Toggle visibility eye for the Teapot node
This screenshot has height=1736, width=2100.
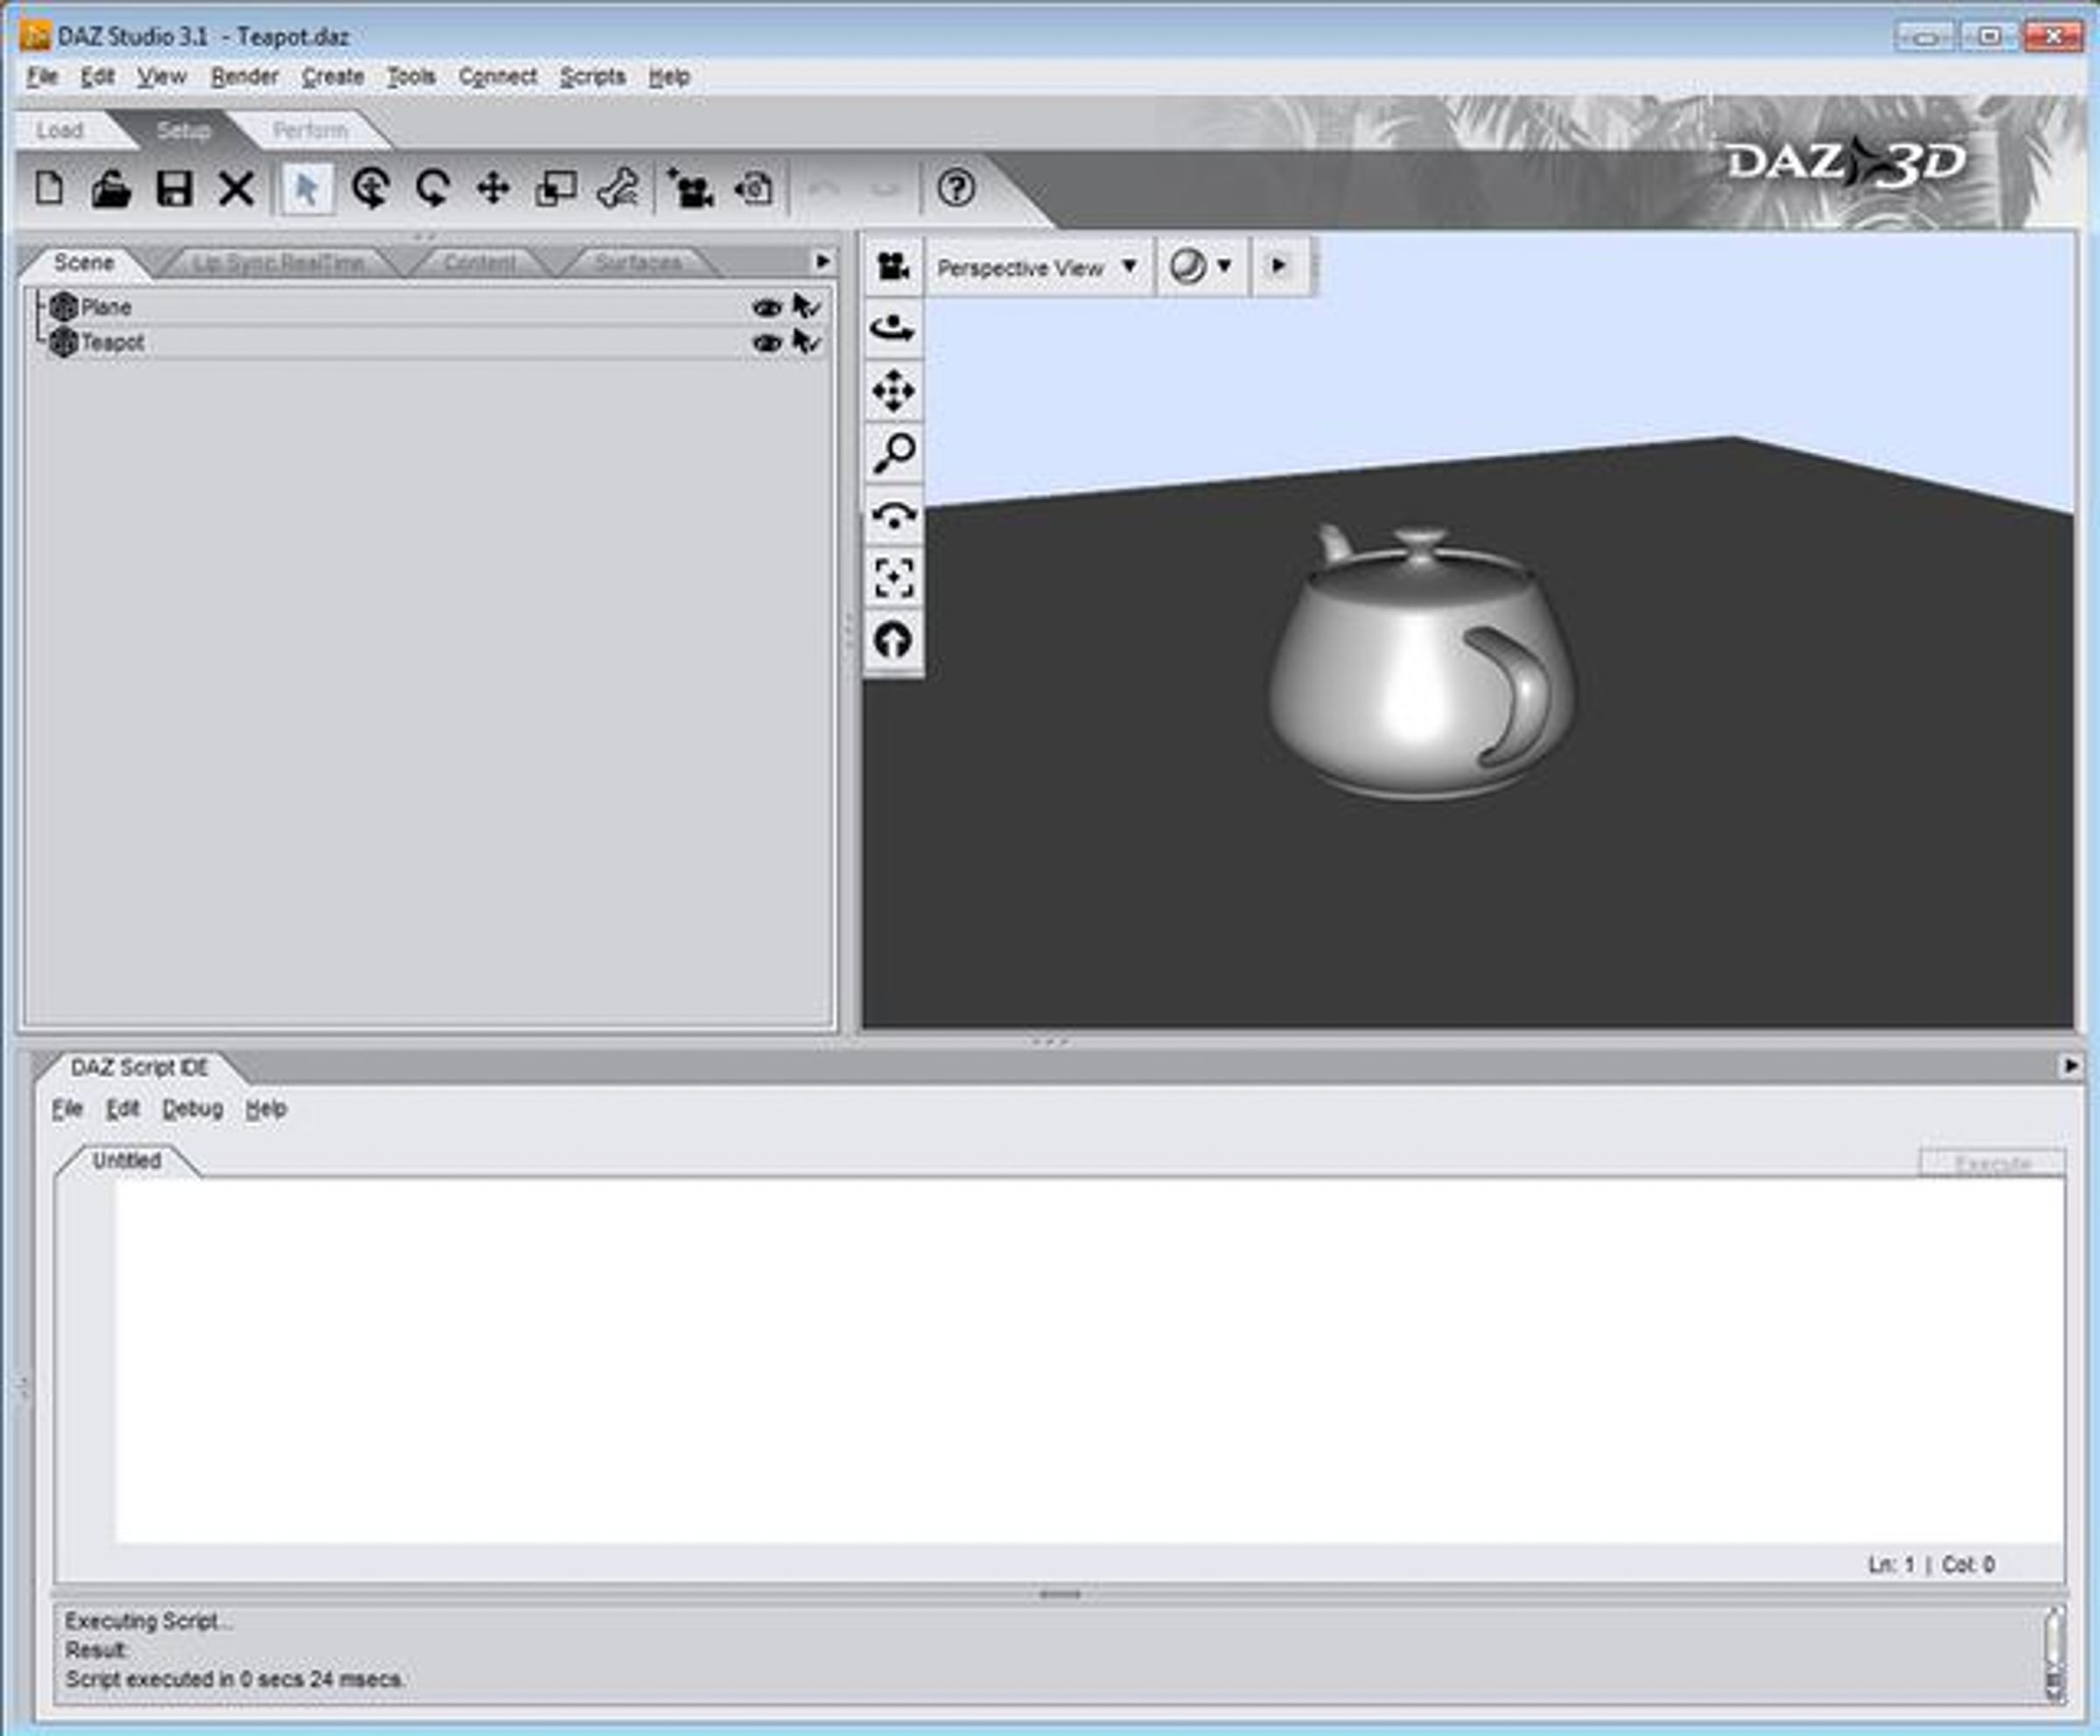click(766, 343)
